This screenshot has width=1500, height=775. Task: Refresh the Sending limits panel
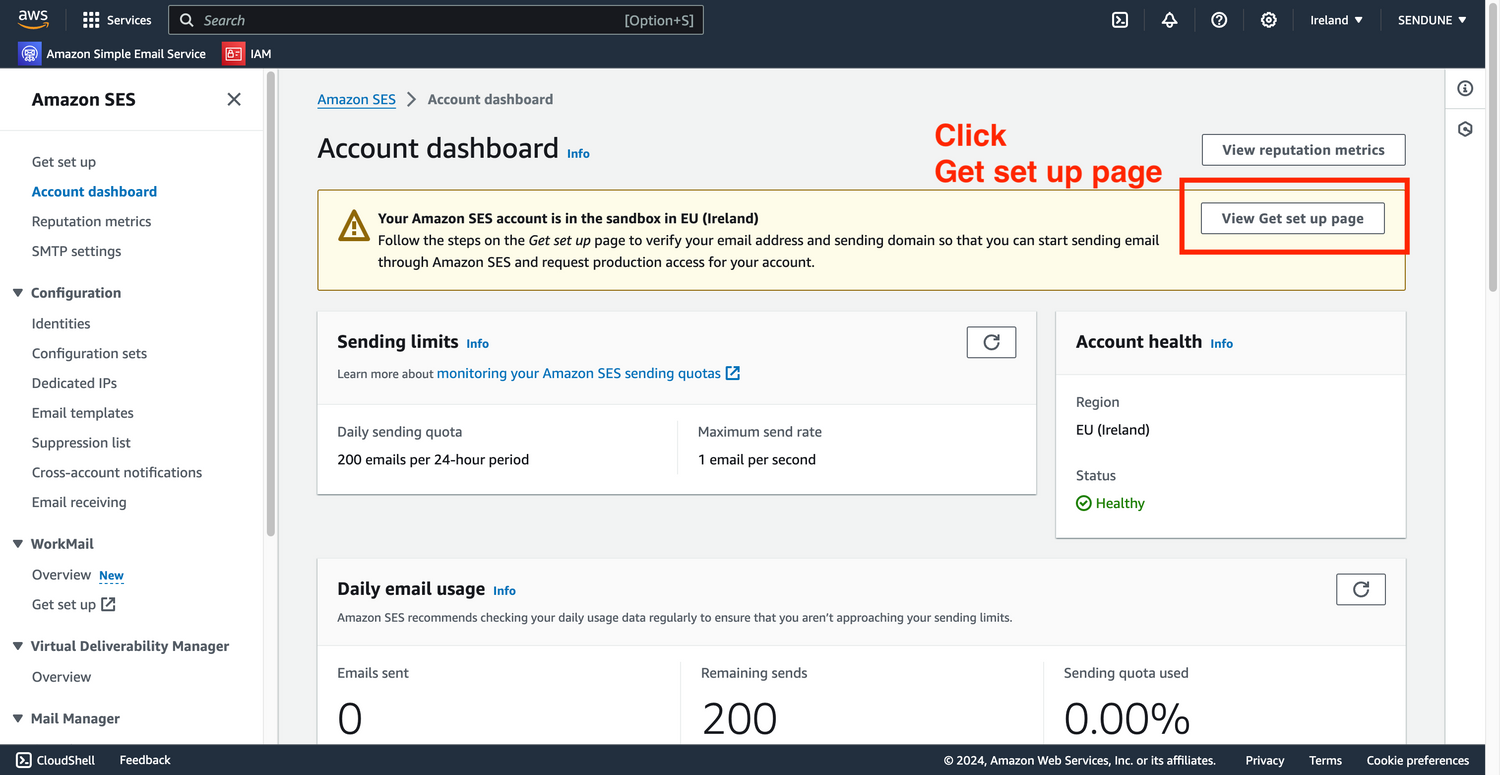(991, 342)
